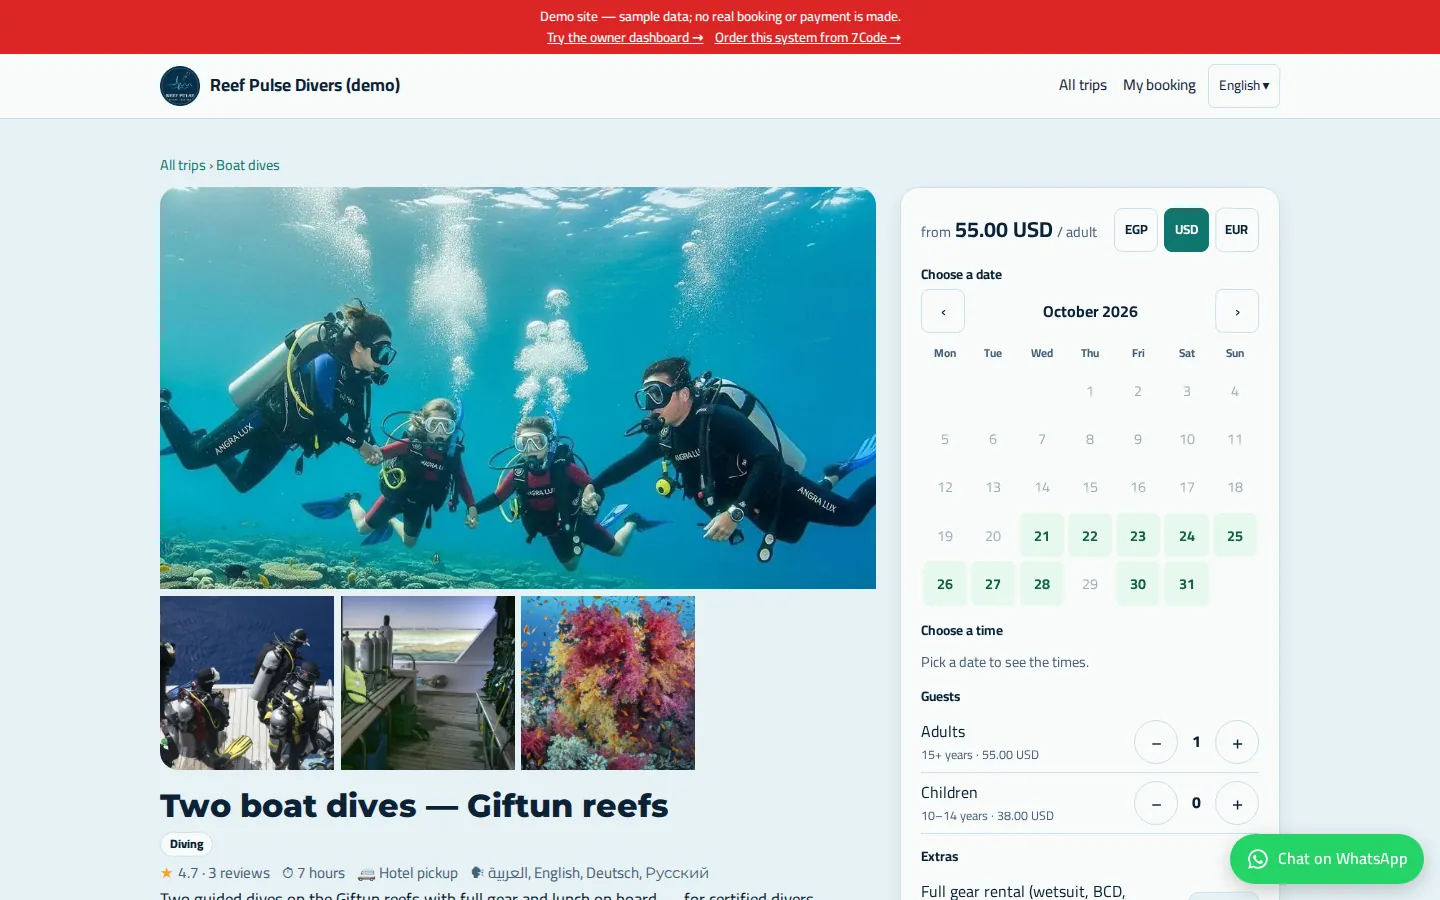
Task: Click the 4.7 · 3 reviews rating
Action: click(x=215, y=873)
